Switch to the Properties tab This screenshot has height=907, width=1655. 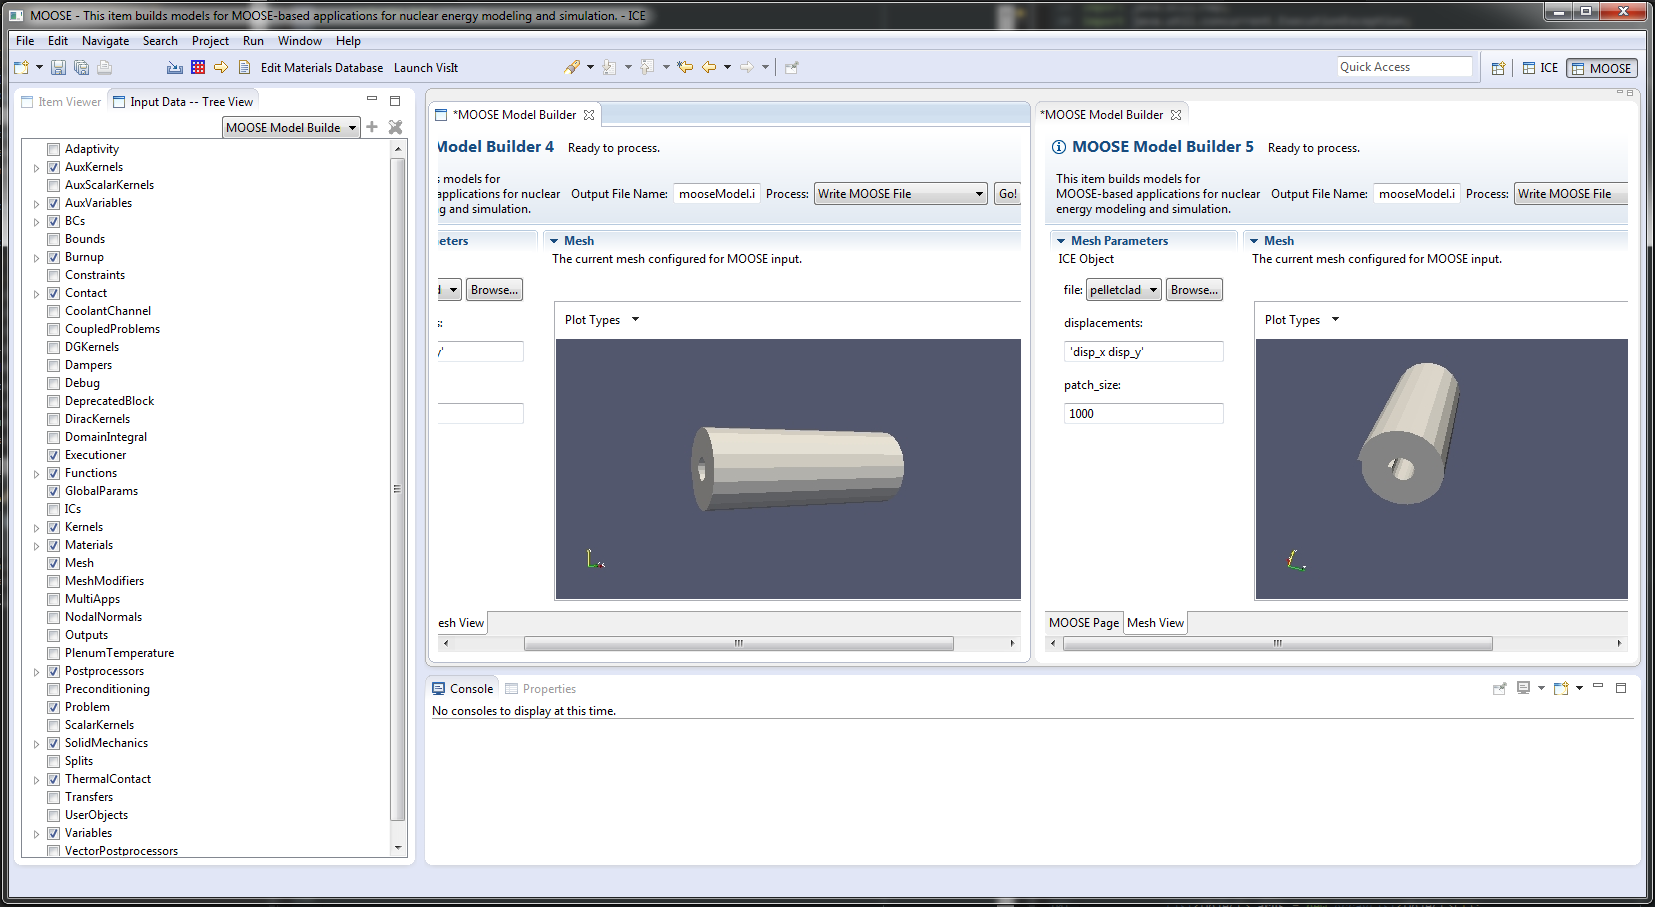click(x=541, y=689)
